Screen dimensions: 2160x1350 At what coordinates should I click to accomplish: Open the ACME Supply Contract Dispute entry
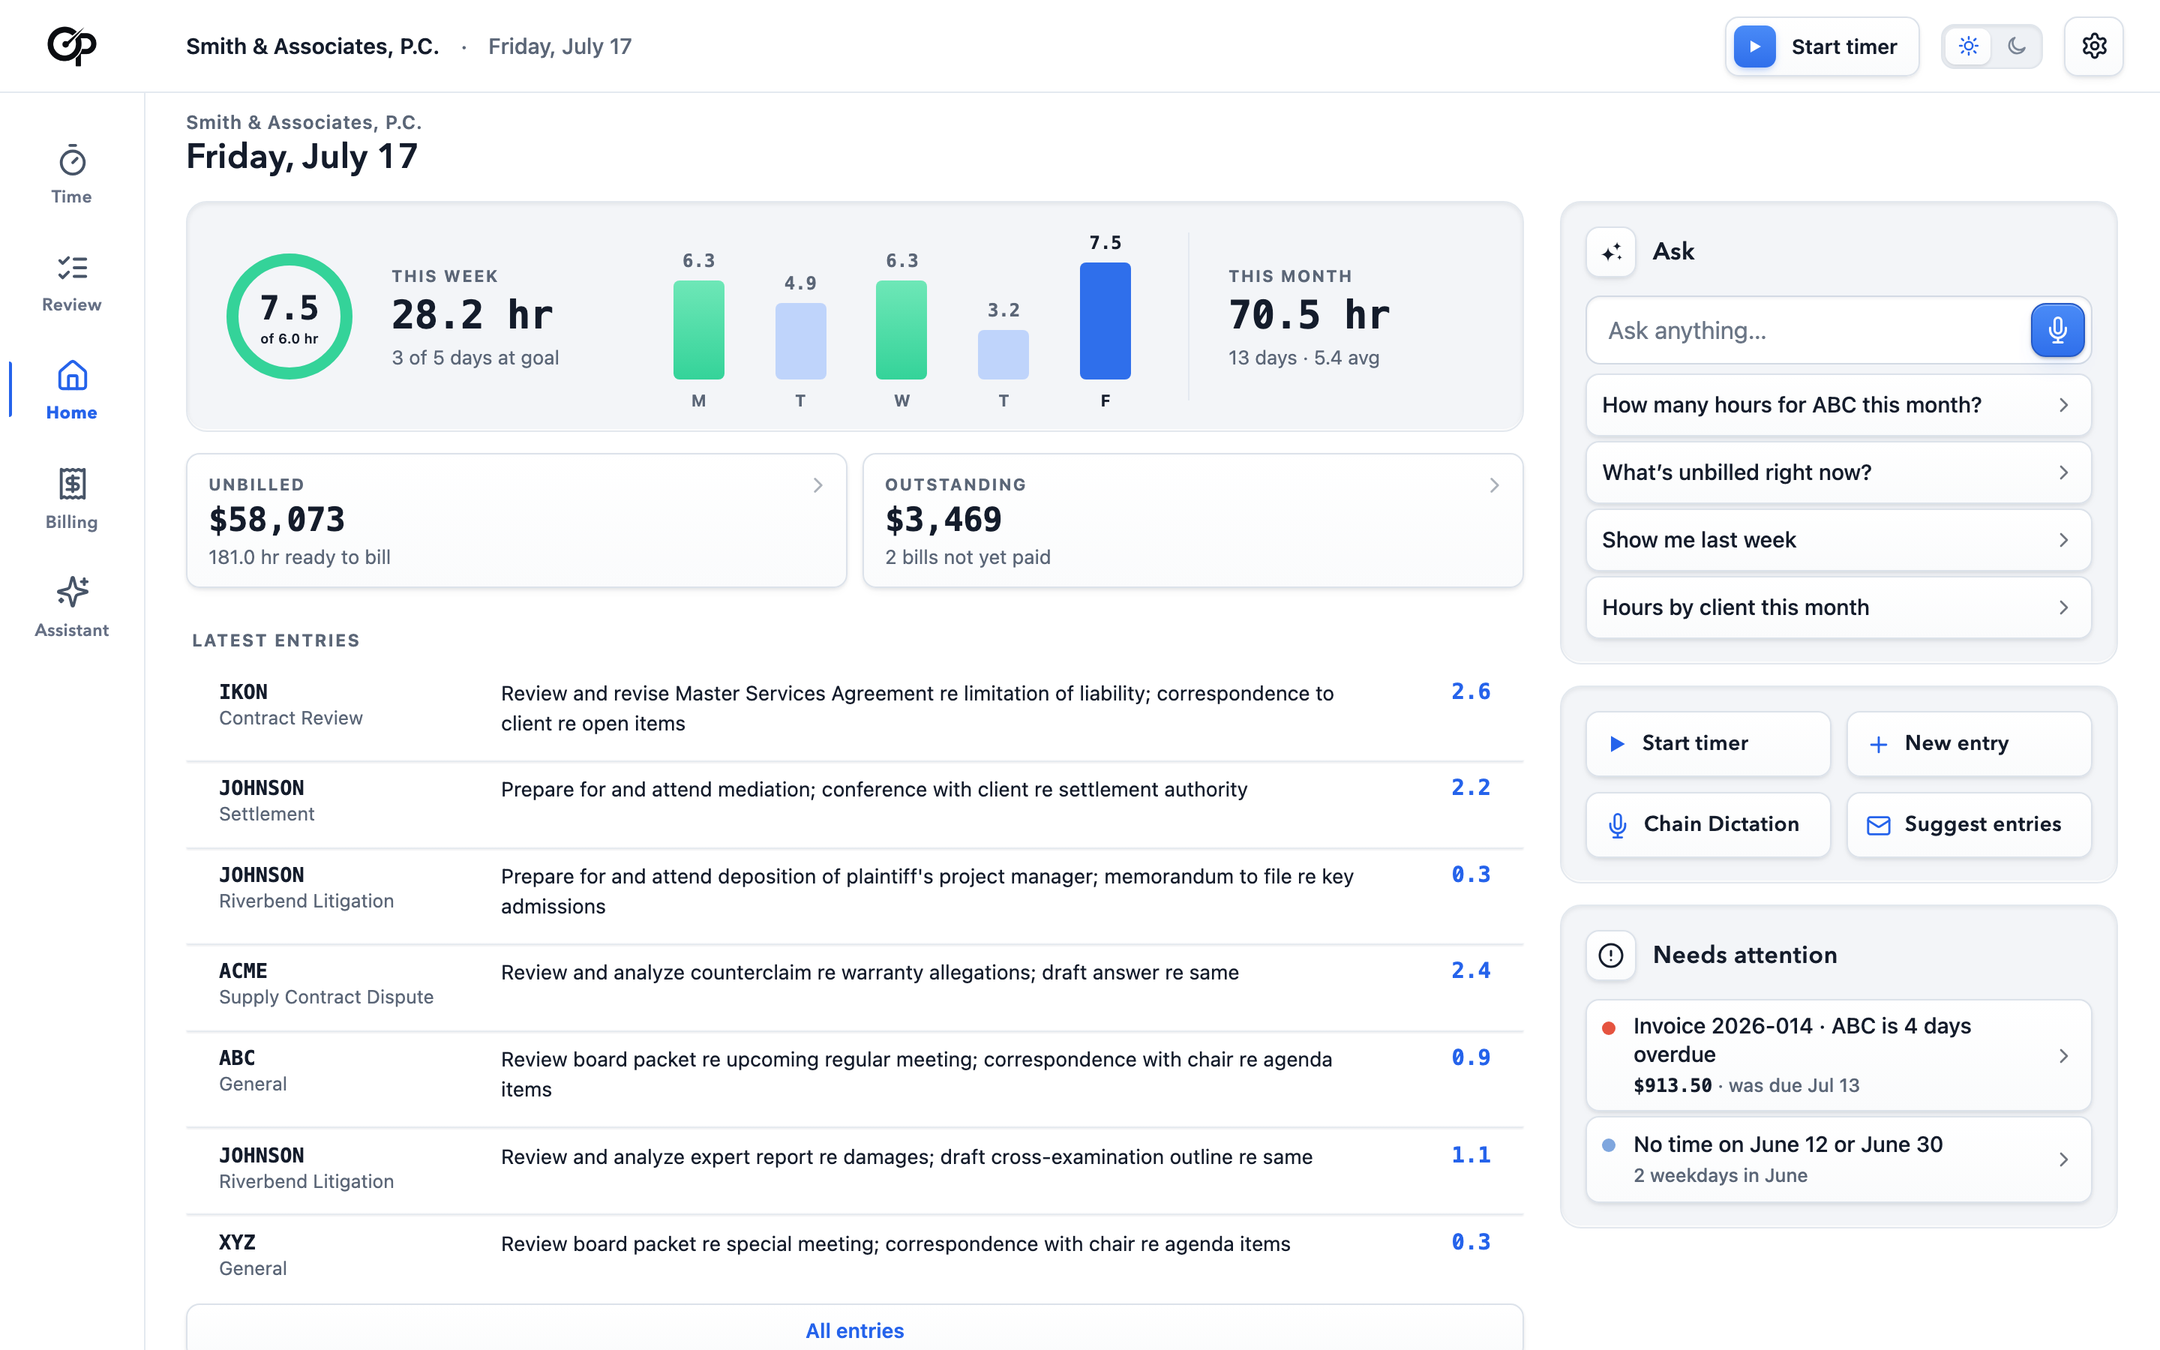pyautogui.click(x=854, y=987)
